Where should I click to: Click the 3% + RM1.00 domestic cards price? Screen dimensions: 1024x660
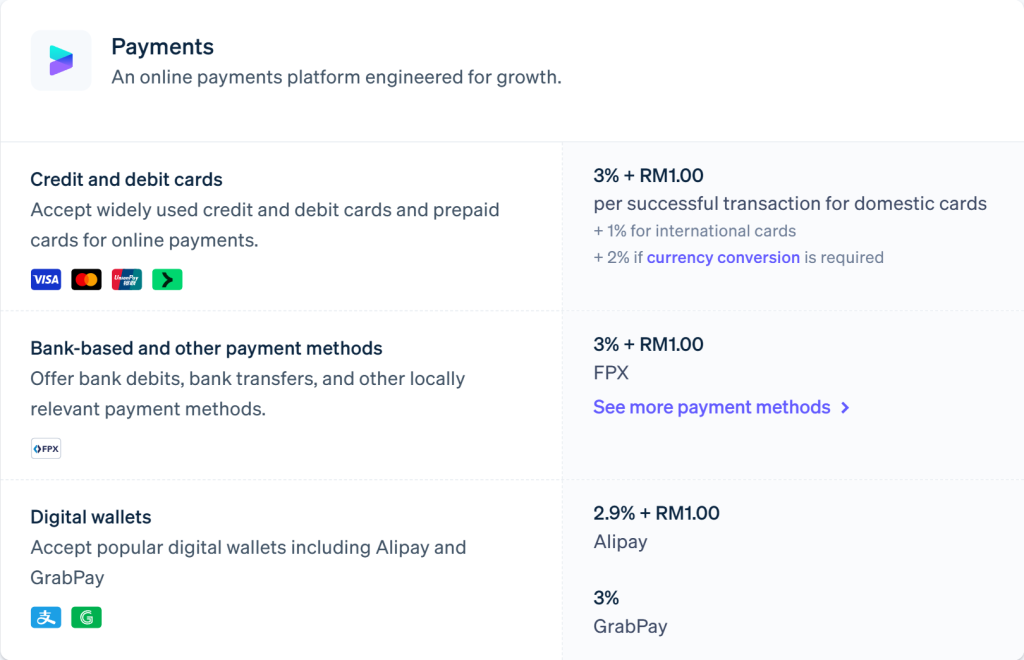(x=648, y=176)
